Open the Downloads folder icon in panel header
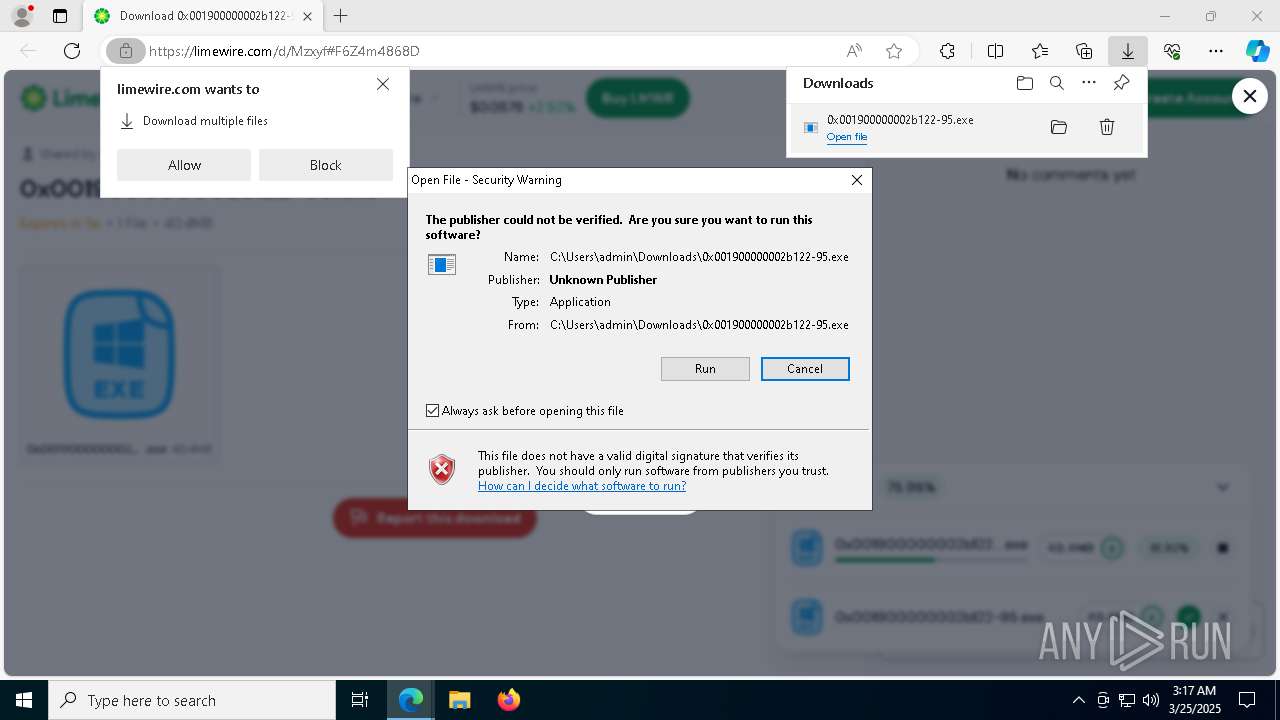 (1025, 83)
